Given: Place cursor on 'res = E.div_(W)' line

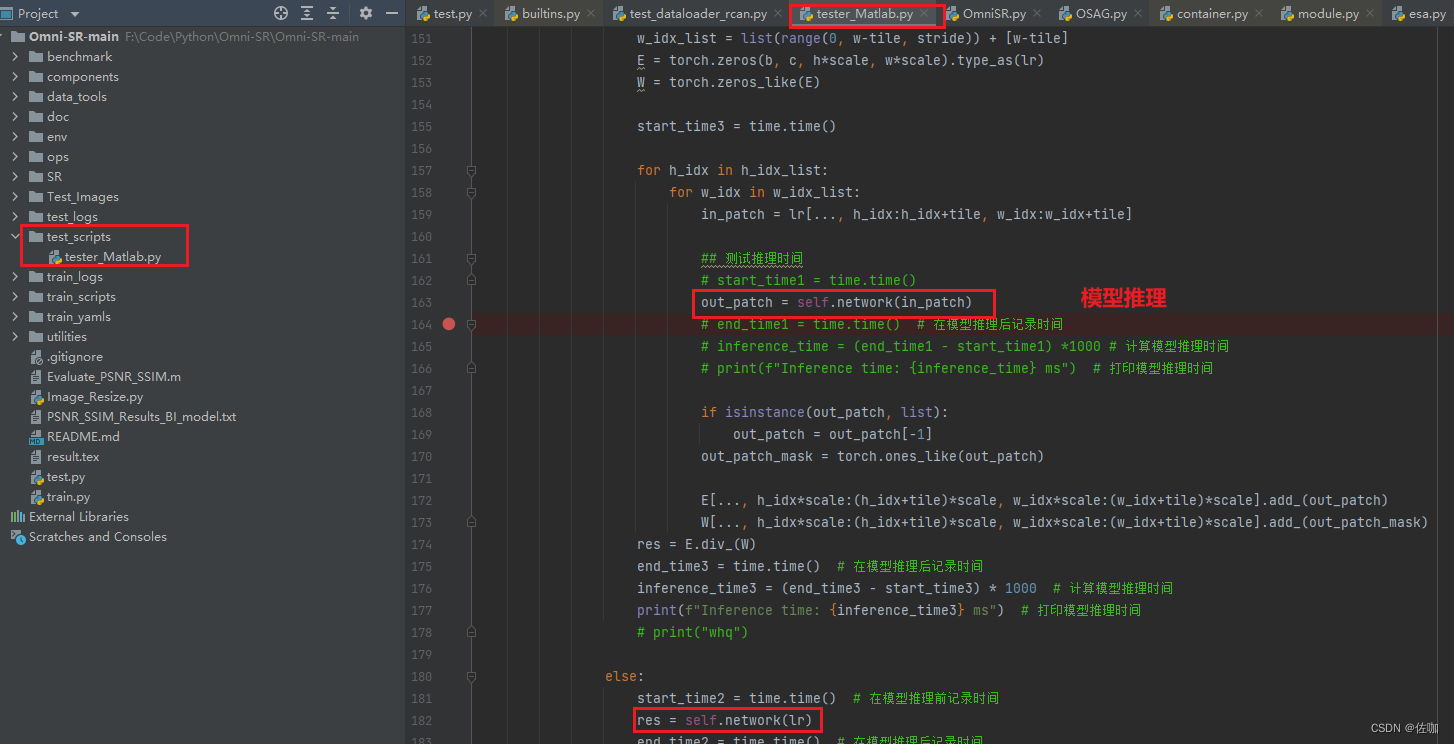Looking at the screenshot, I should click(697, 544).
